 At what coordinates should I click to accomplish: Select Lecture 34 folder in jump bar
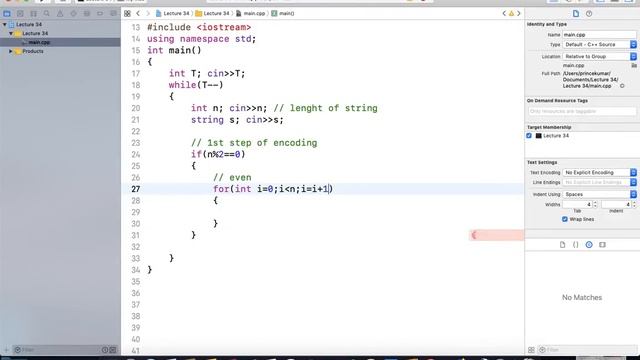pyautogui.click(x=212, y=13)
